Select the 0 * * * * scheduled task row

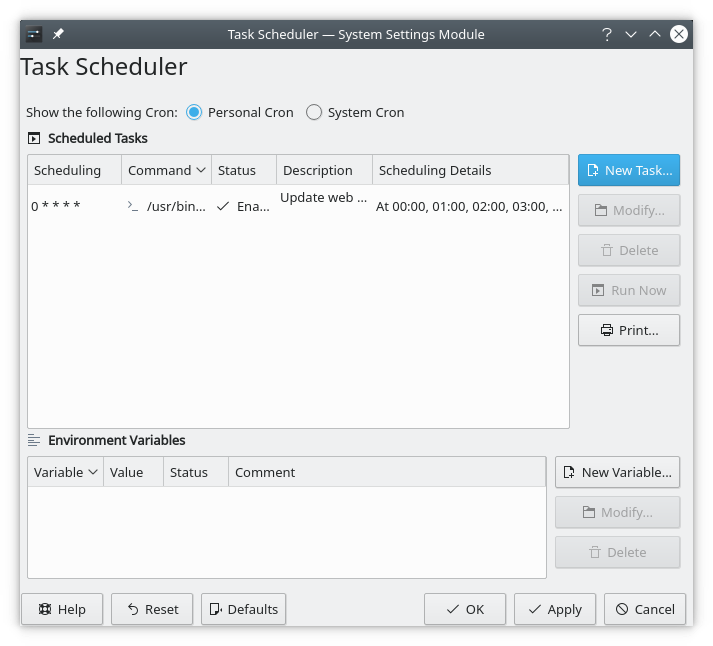[56, 206]
